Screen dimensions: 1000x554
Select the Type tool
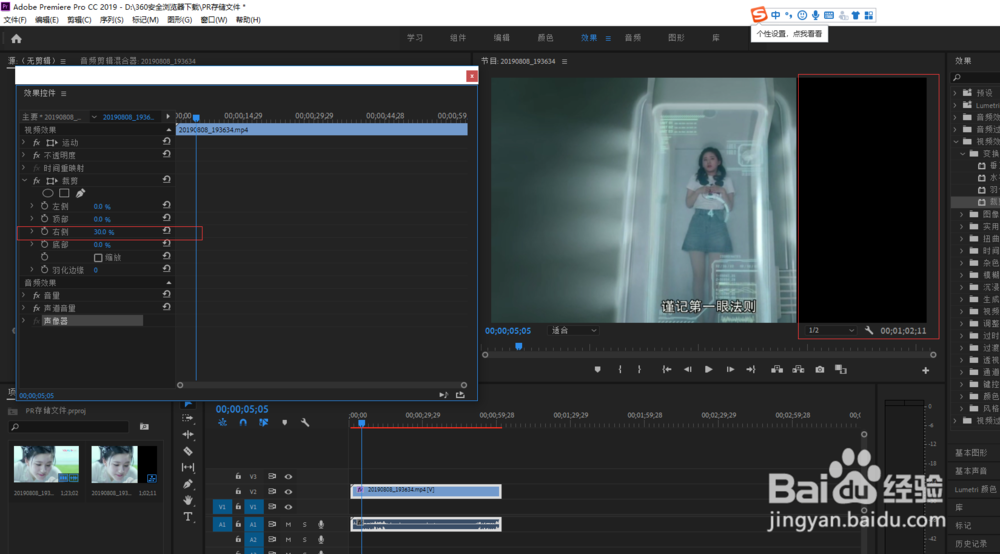[188, 517]
